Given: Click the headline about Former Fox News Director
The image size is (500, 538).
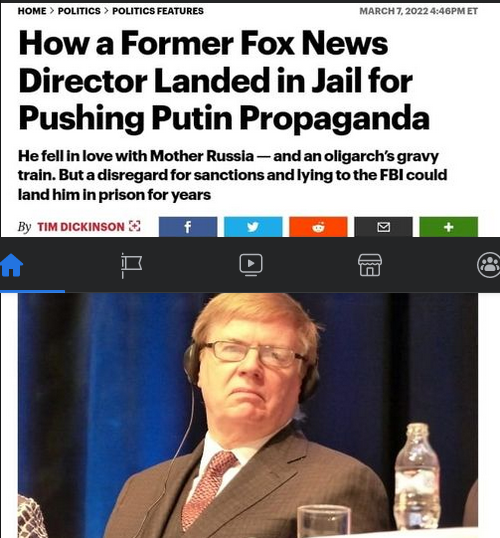Looking at the screenshot, I should point(224,81).
